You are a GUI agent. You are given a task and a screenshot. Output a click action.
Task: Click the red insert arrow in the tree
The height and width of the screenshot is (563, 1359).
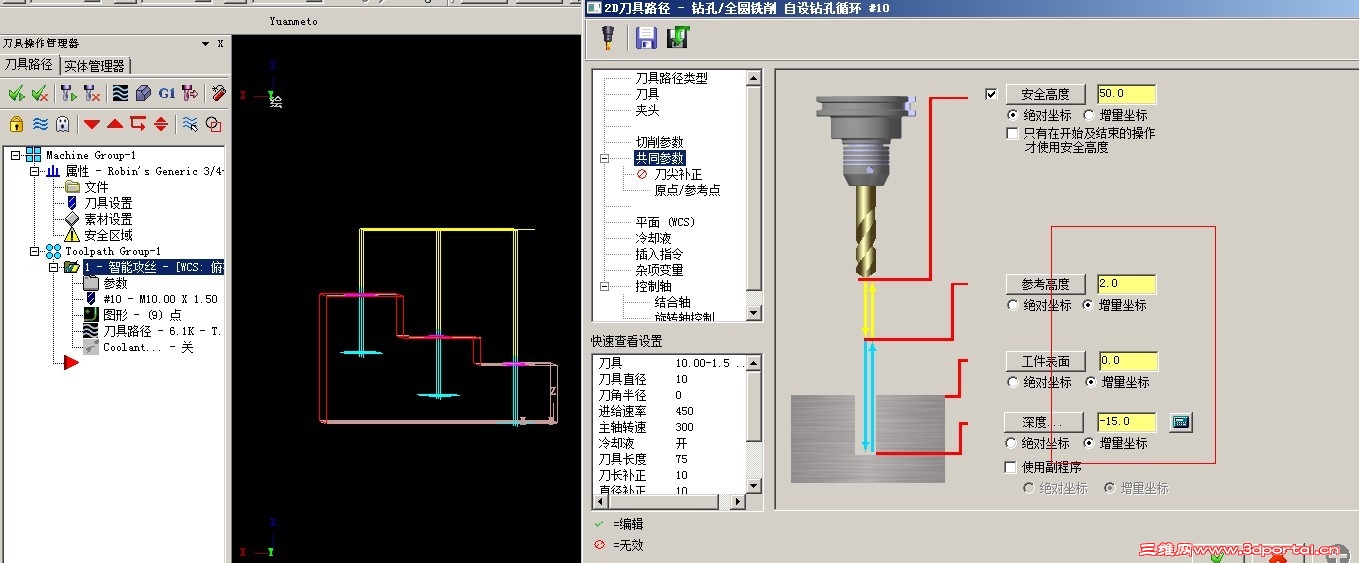tap(71, 363)
